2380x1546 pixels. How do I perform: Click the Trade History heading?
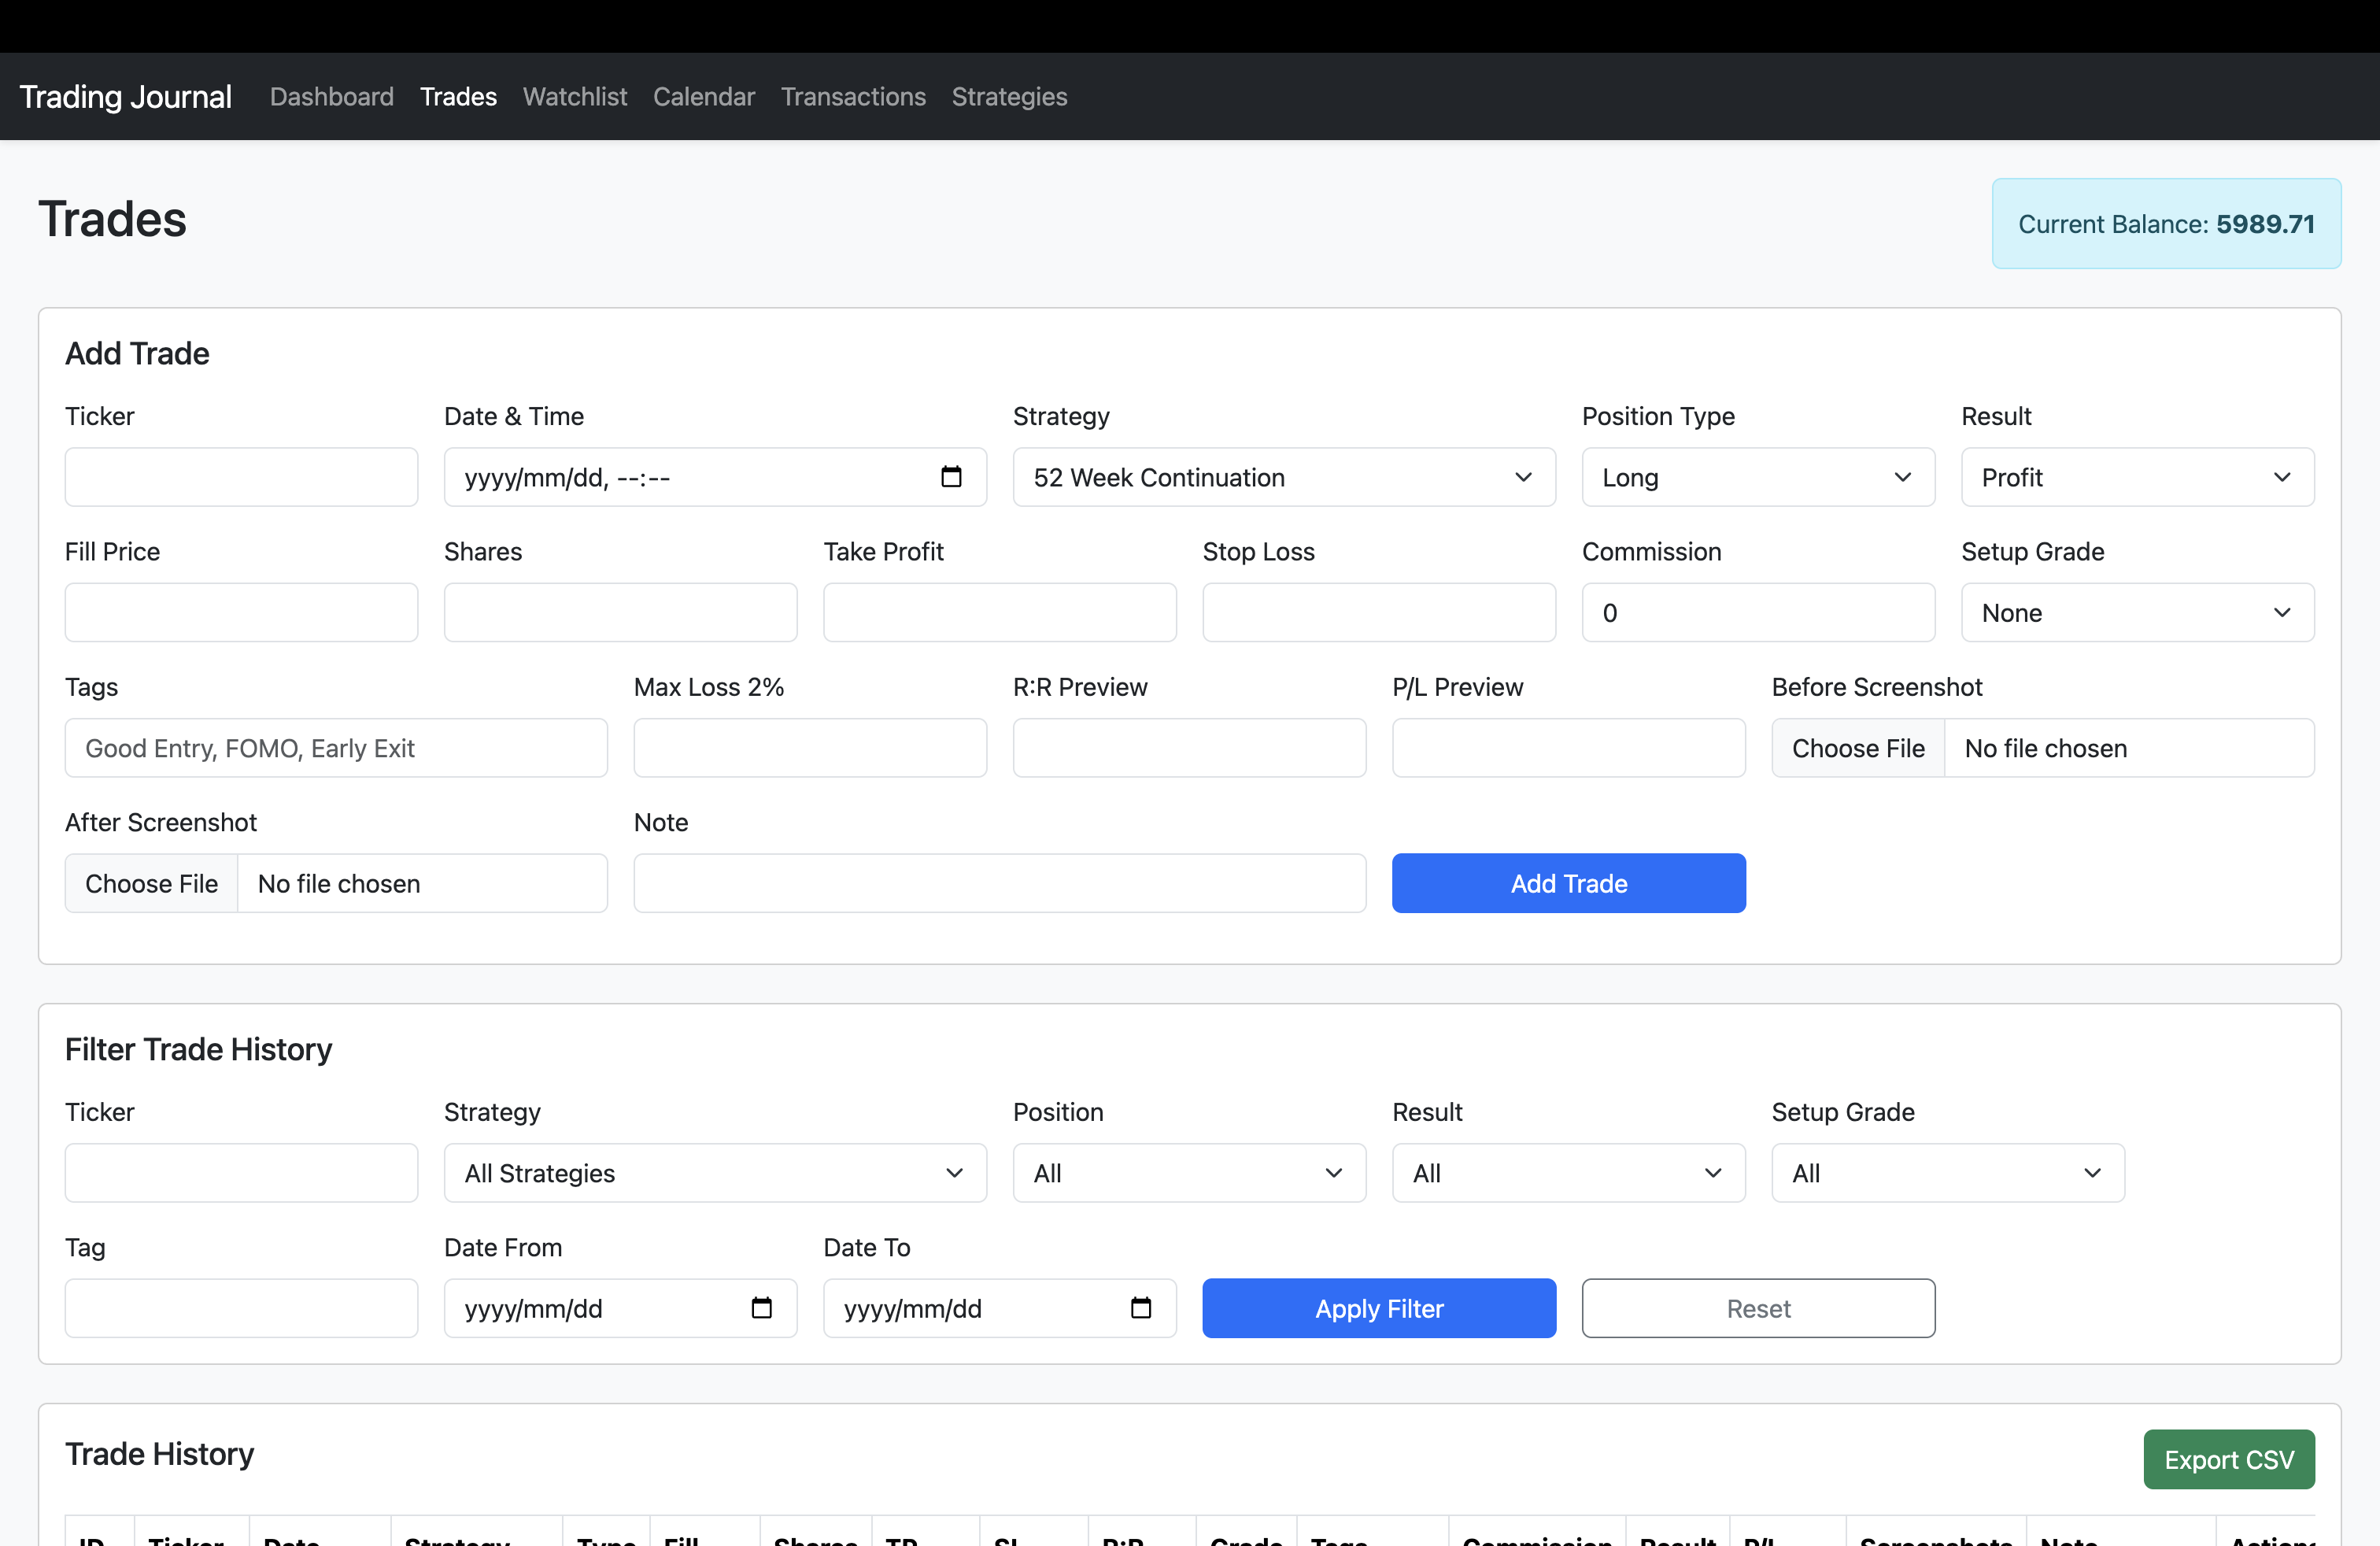159,1454
